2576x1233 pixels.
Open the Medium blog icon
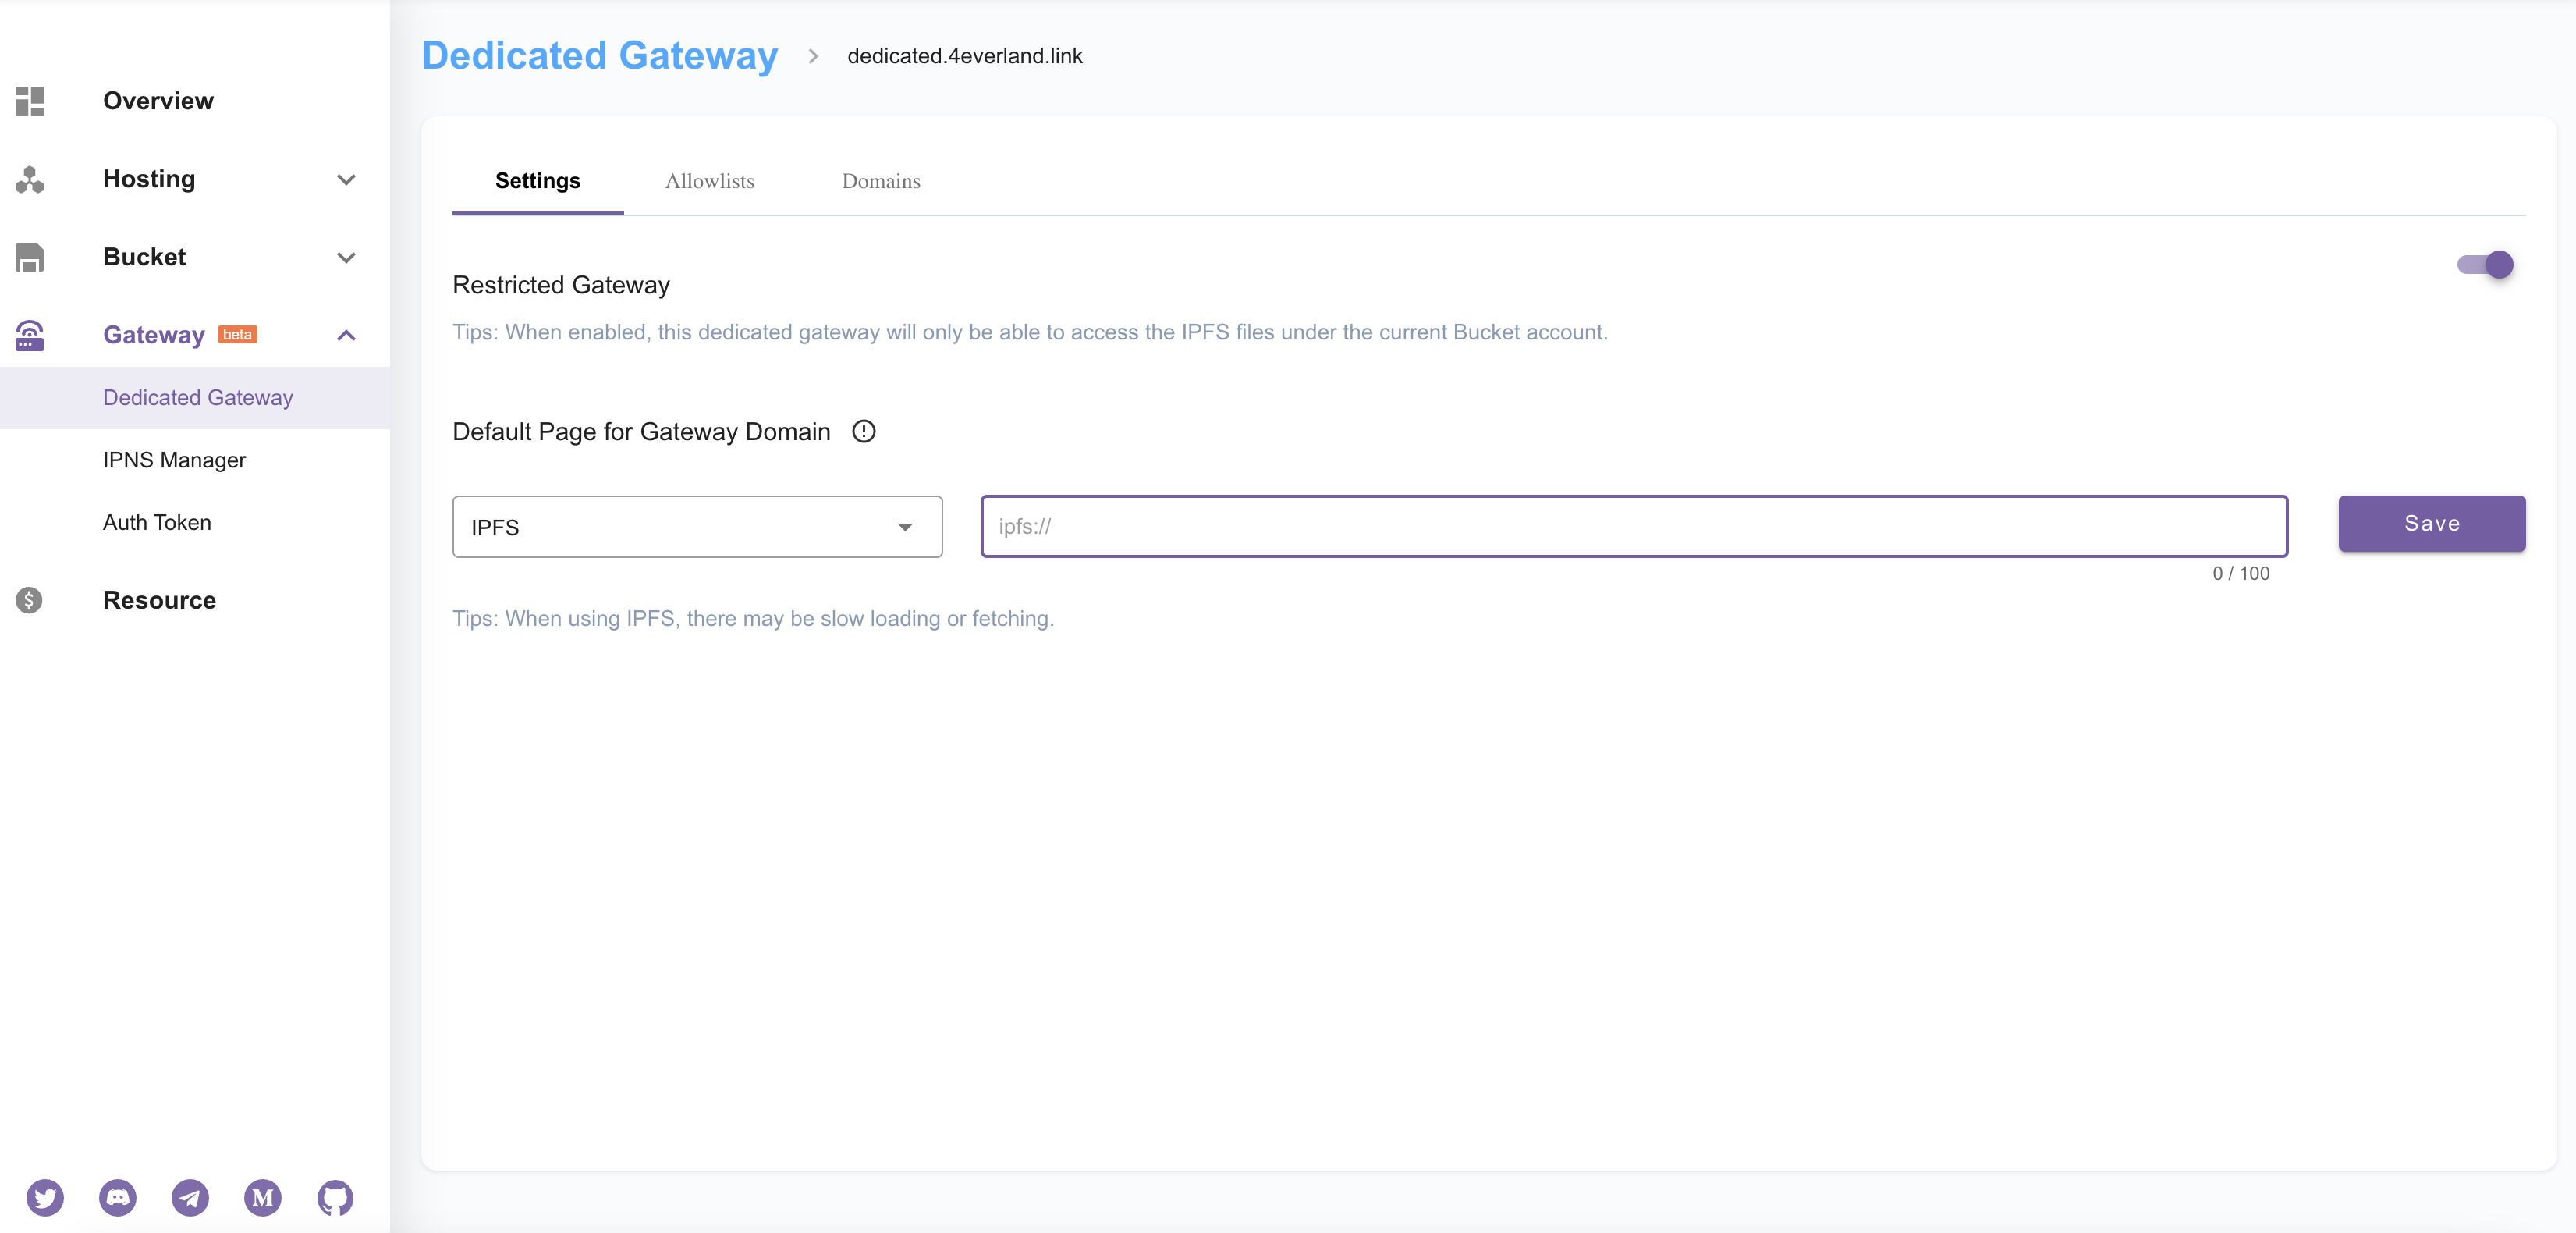point(263,1197)
